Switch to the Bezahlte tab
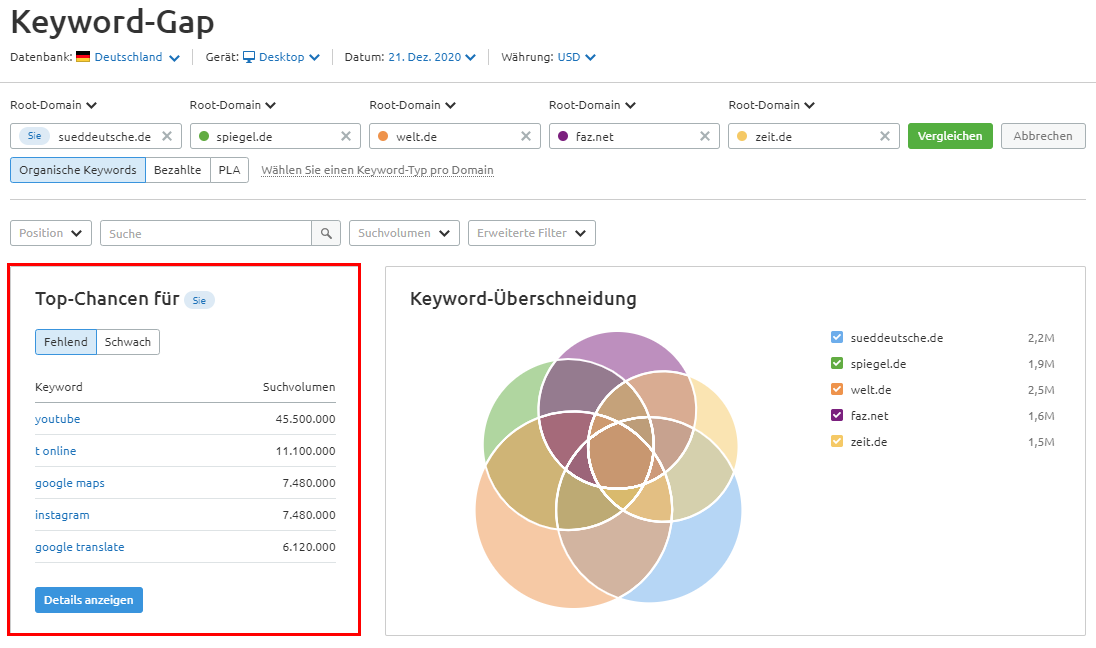The image size is (1096, 648). (178, 170)
